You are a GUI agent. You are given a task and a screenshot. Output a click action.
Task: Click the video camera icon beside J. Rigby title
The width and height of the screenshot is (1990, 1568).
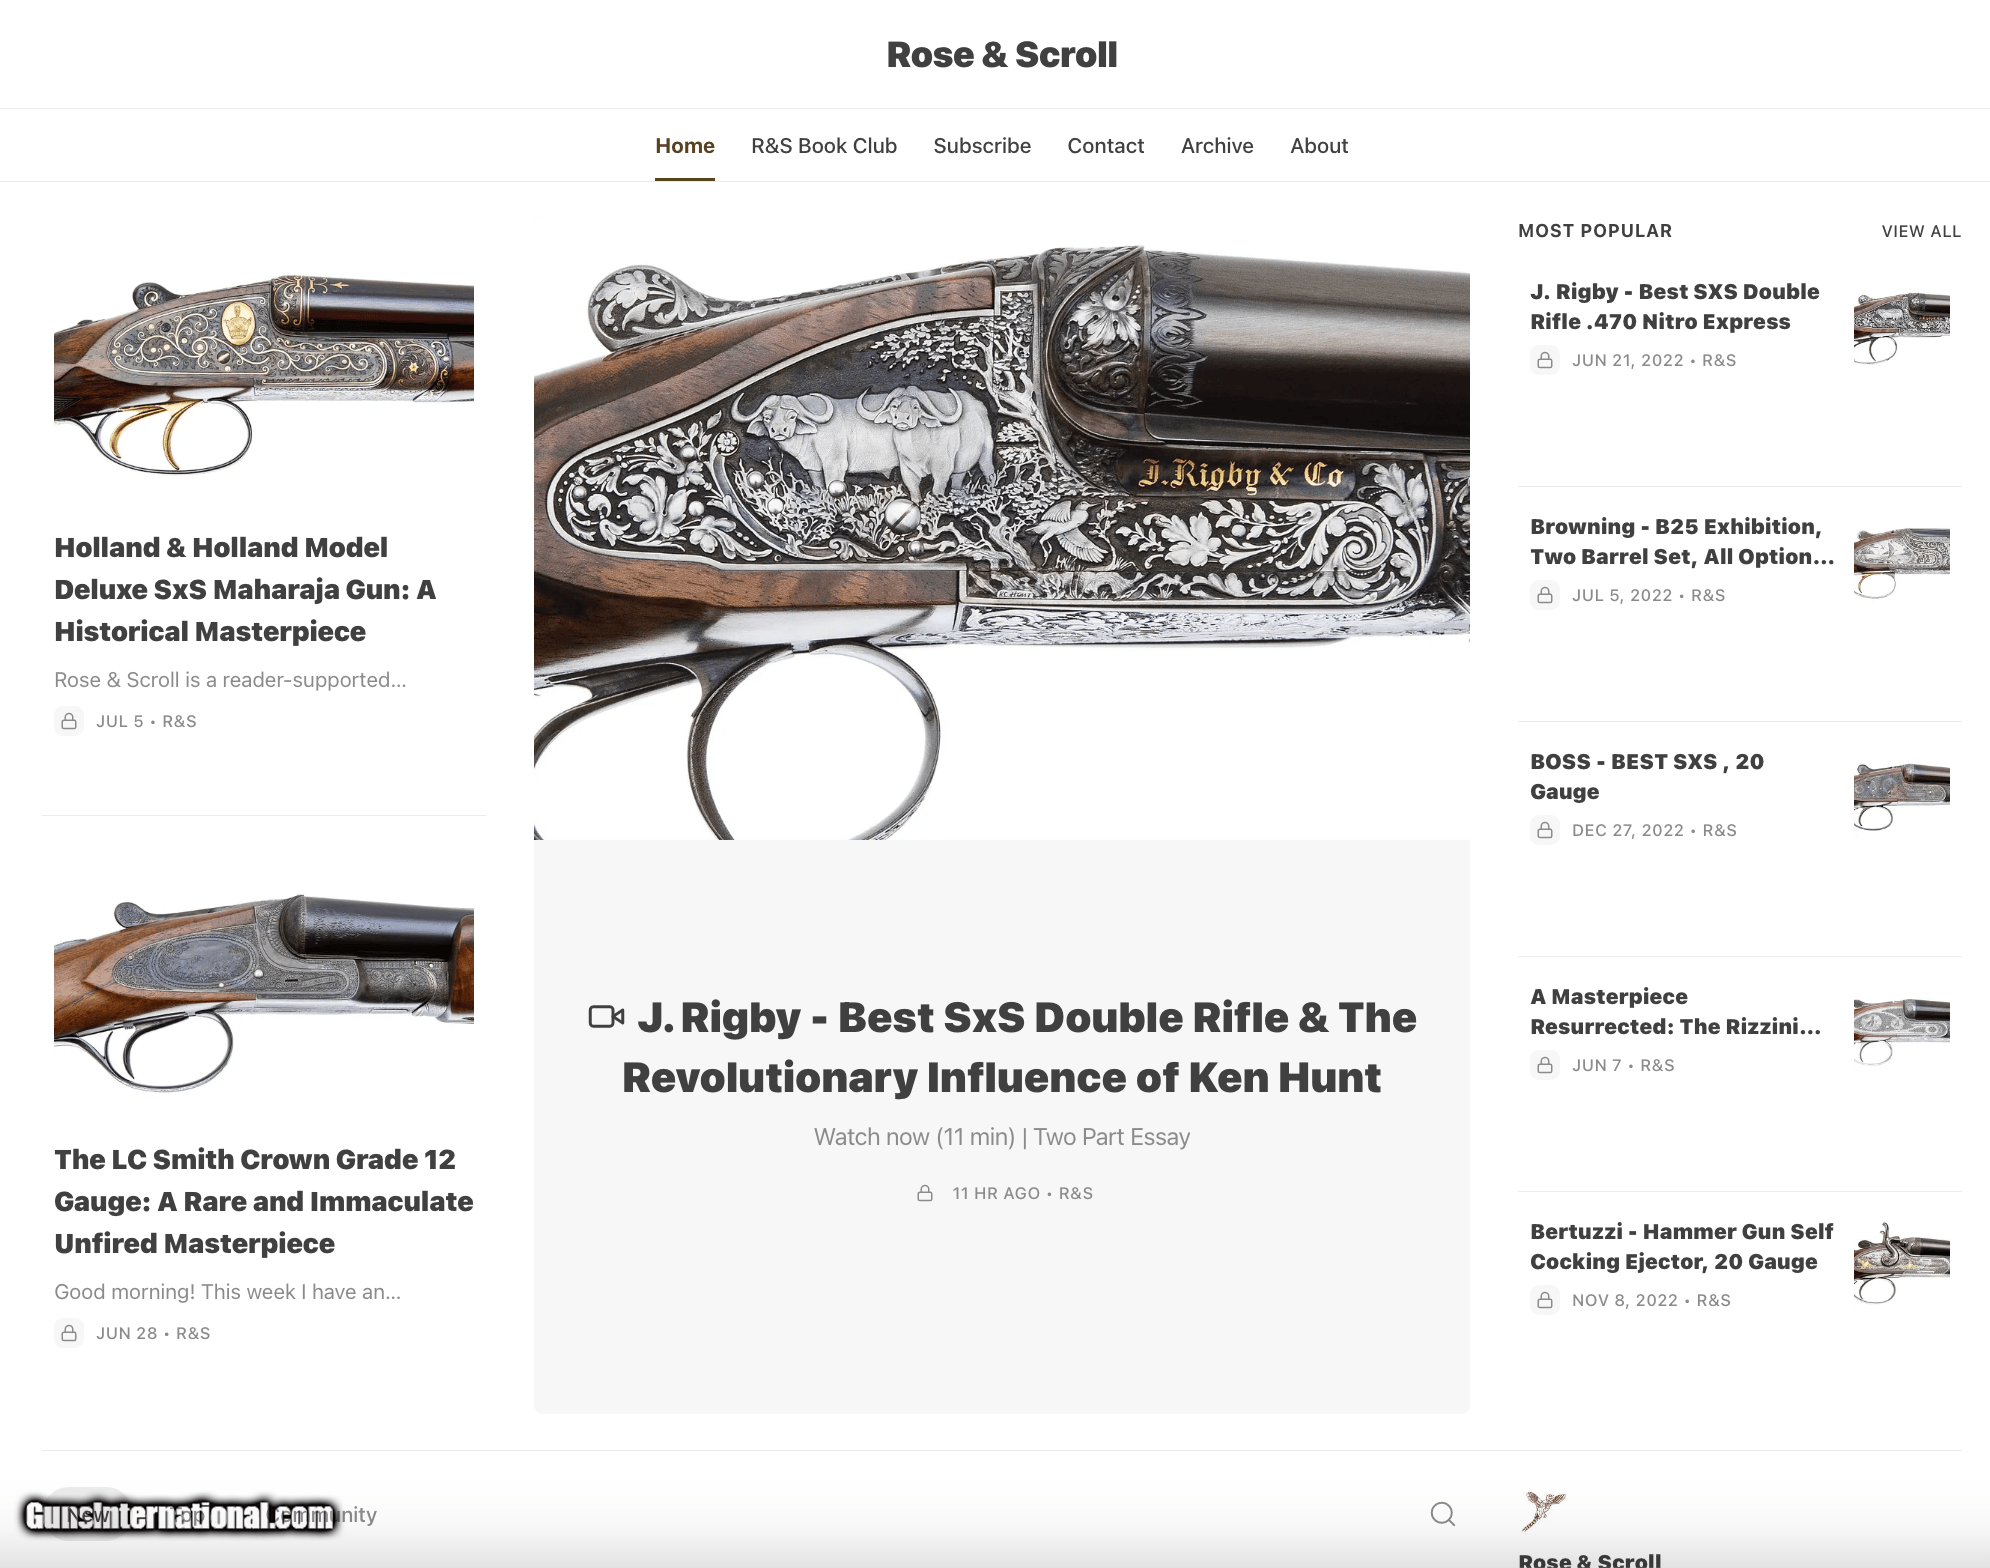(606, 1017)
